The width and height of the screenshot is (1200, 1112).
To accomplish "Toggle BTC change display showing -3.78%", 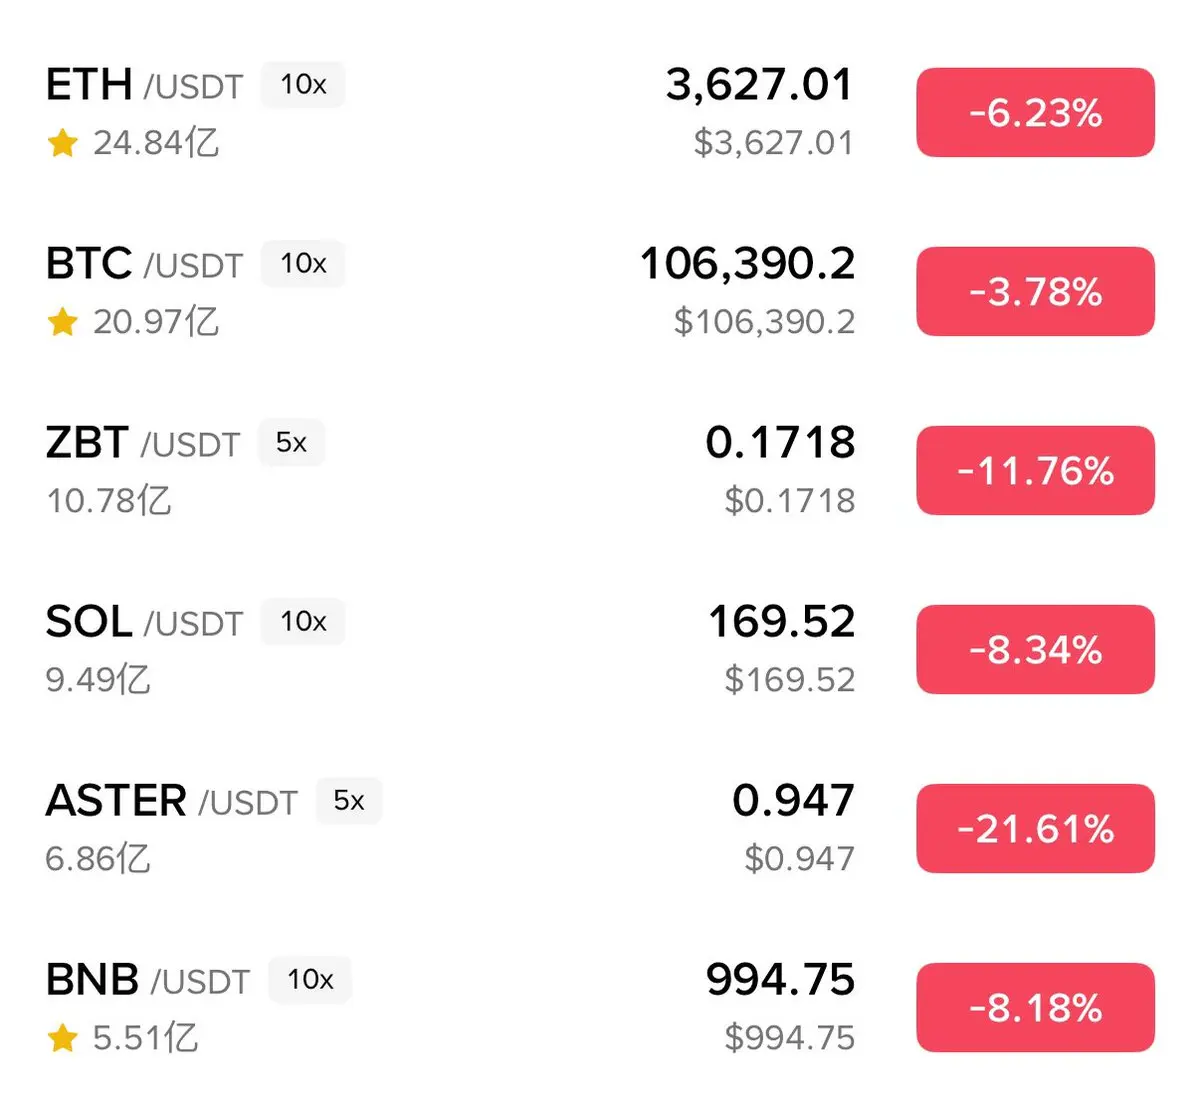I will [1035, 292].
